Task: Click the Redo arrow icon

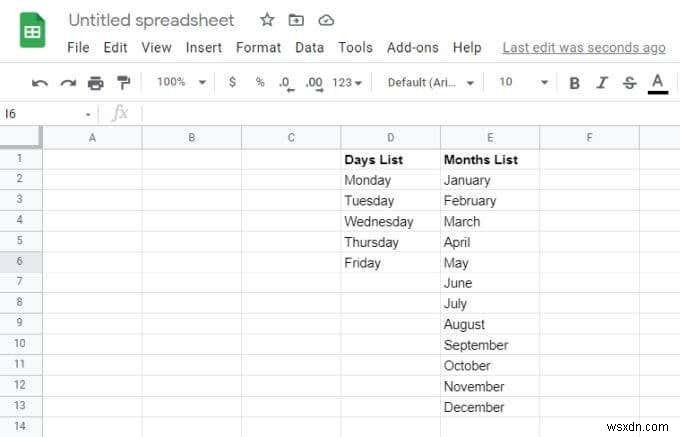Action: point(68,83)
